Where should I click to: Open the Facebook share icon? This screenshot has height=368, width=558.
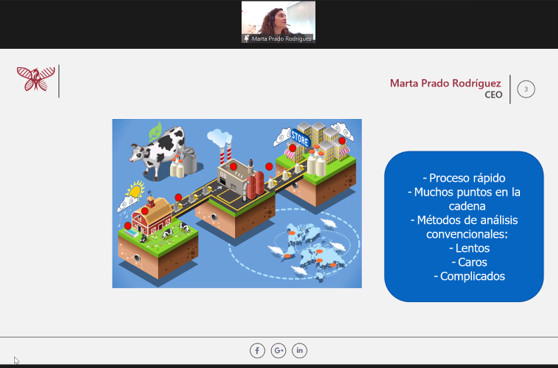click(257, 351)
